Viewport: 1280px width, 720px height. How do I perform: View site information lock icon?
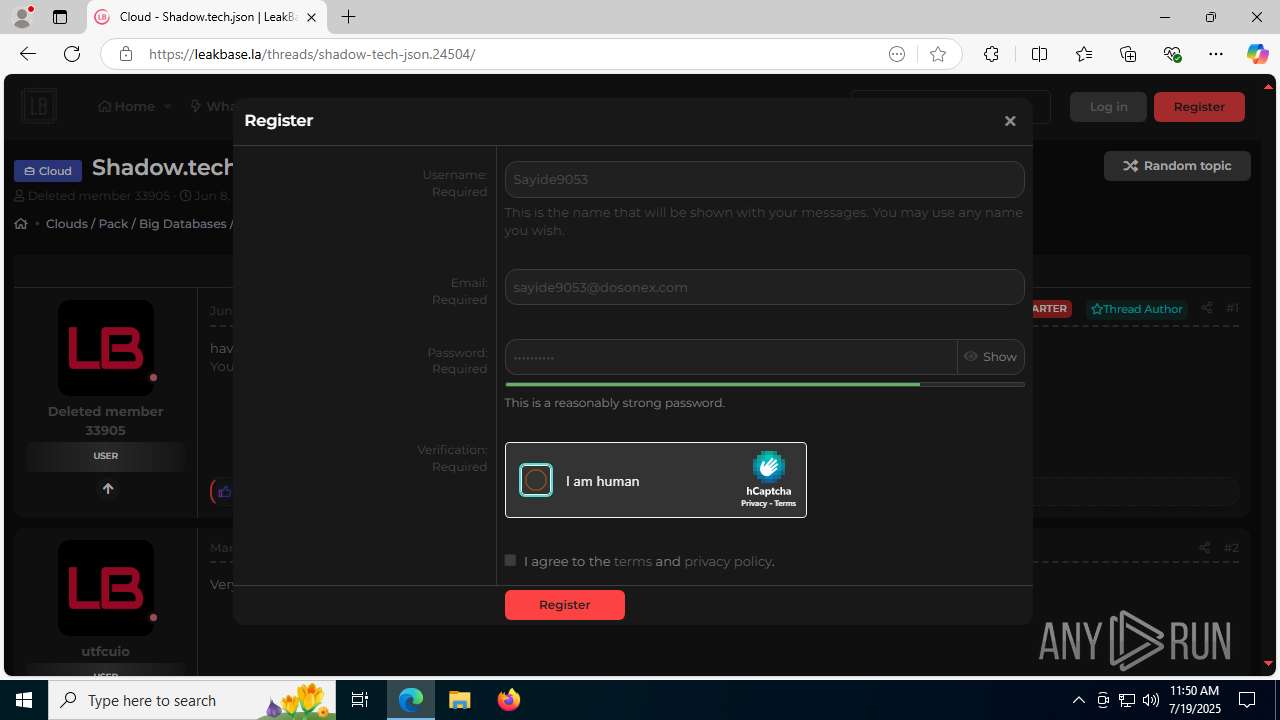coord(125,54)
